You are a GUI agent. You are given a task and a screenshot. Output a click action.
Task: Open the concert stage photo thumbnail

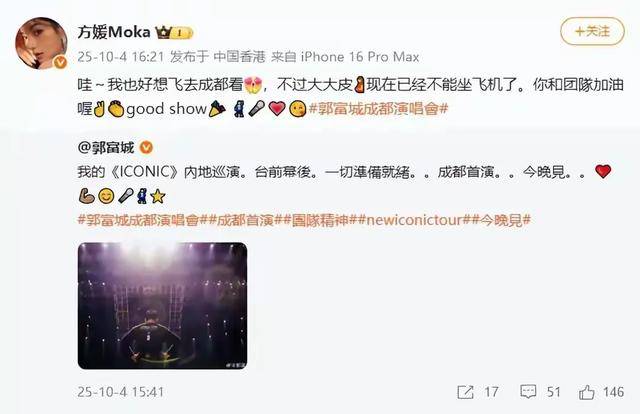(162, 306)
